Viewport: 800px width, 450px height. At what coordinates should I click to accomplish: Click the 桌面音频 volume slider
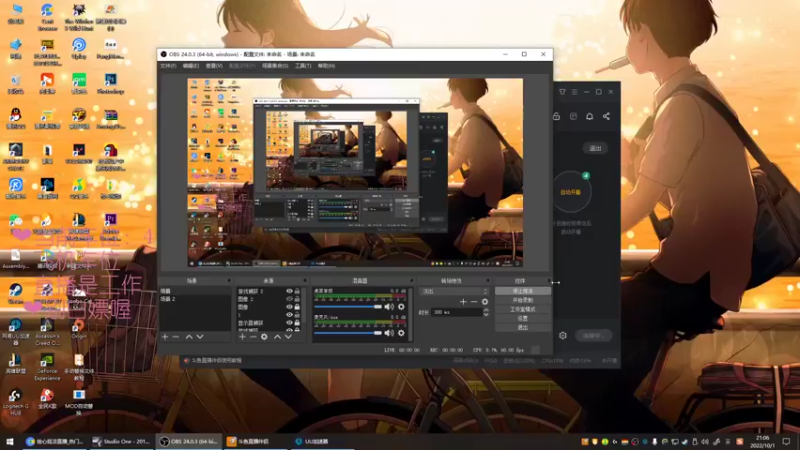348,307
